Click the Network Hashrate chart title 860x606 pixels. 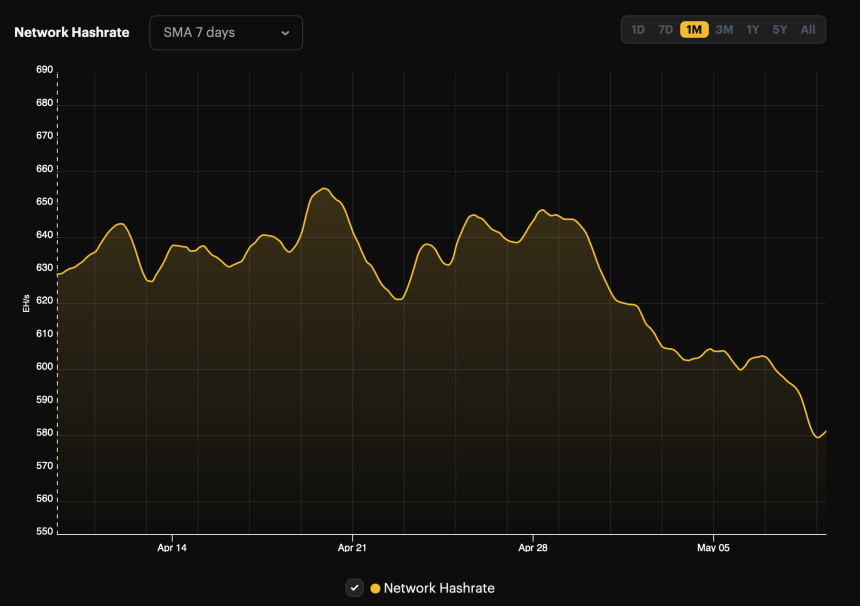tap(72, 32)
